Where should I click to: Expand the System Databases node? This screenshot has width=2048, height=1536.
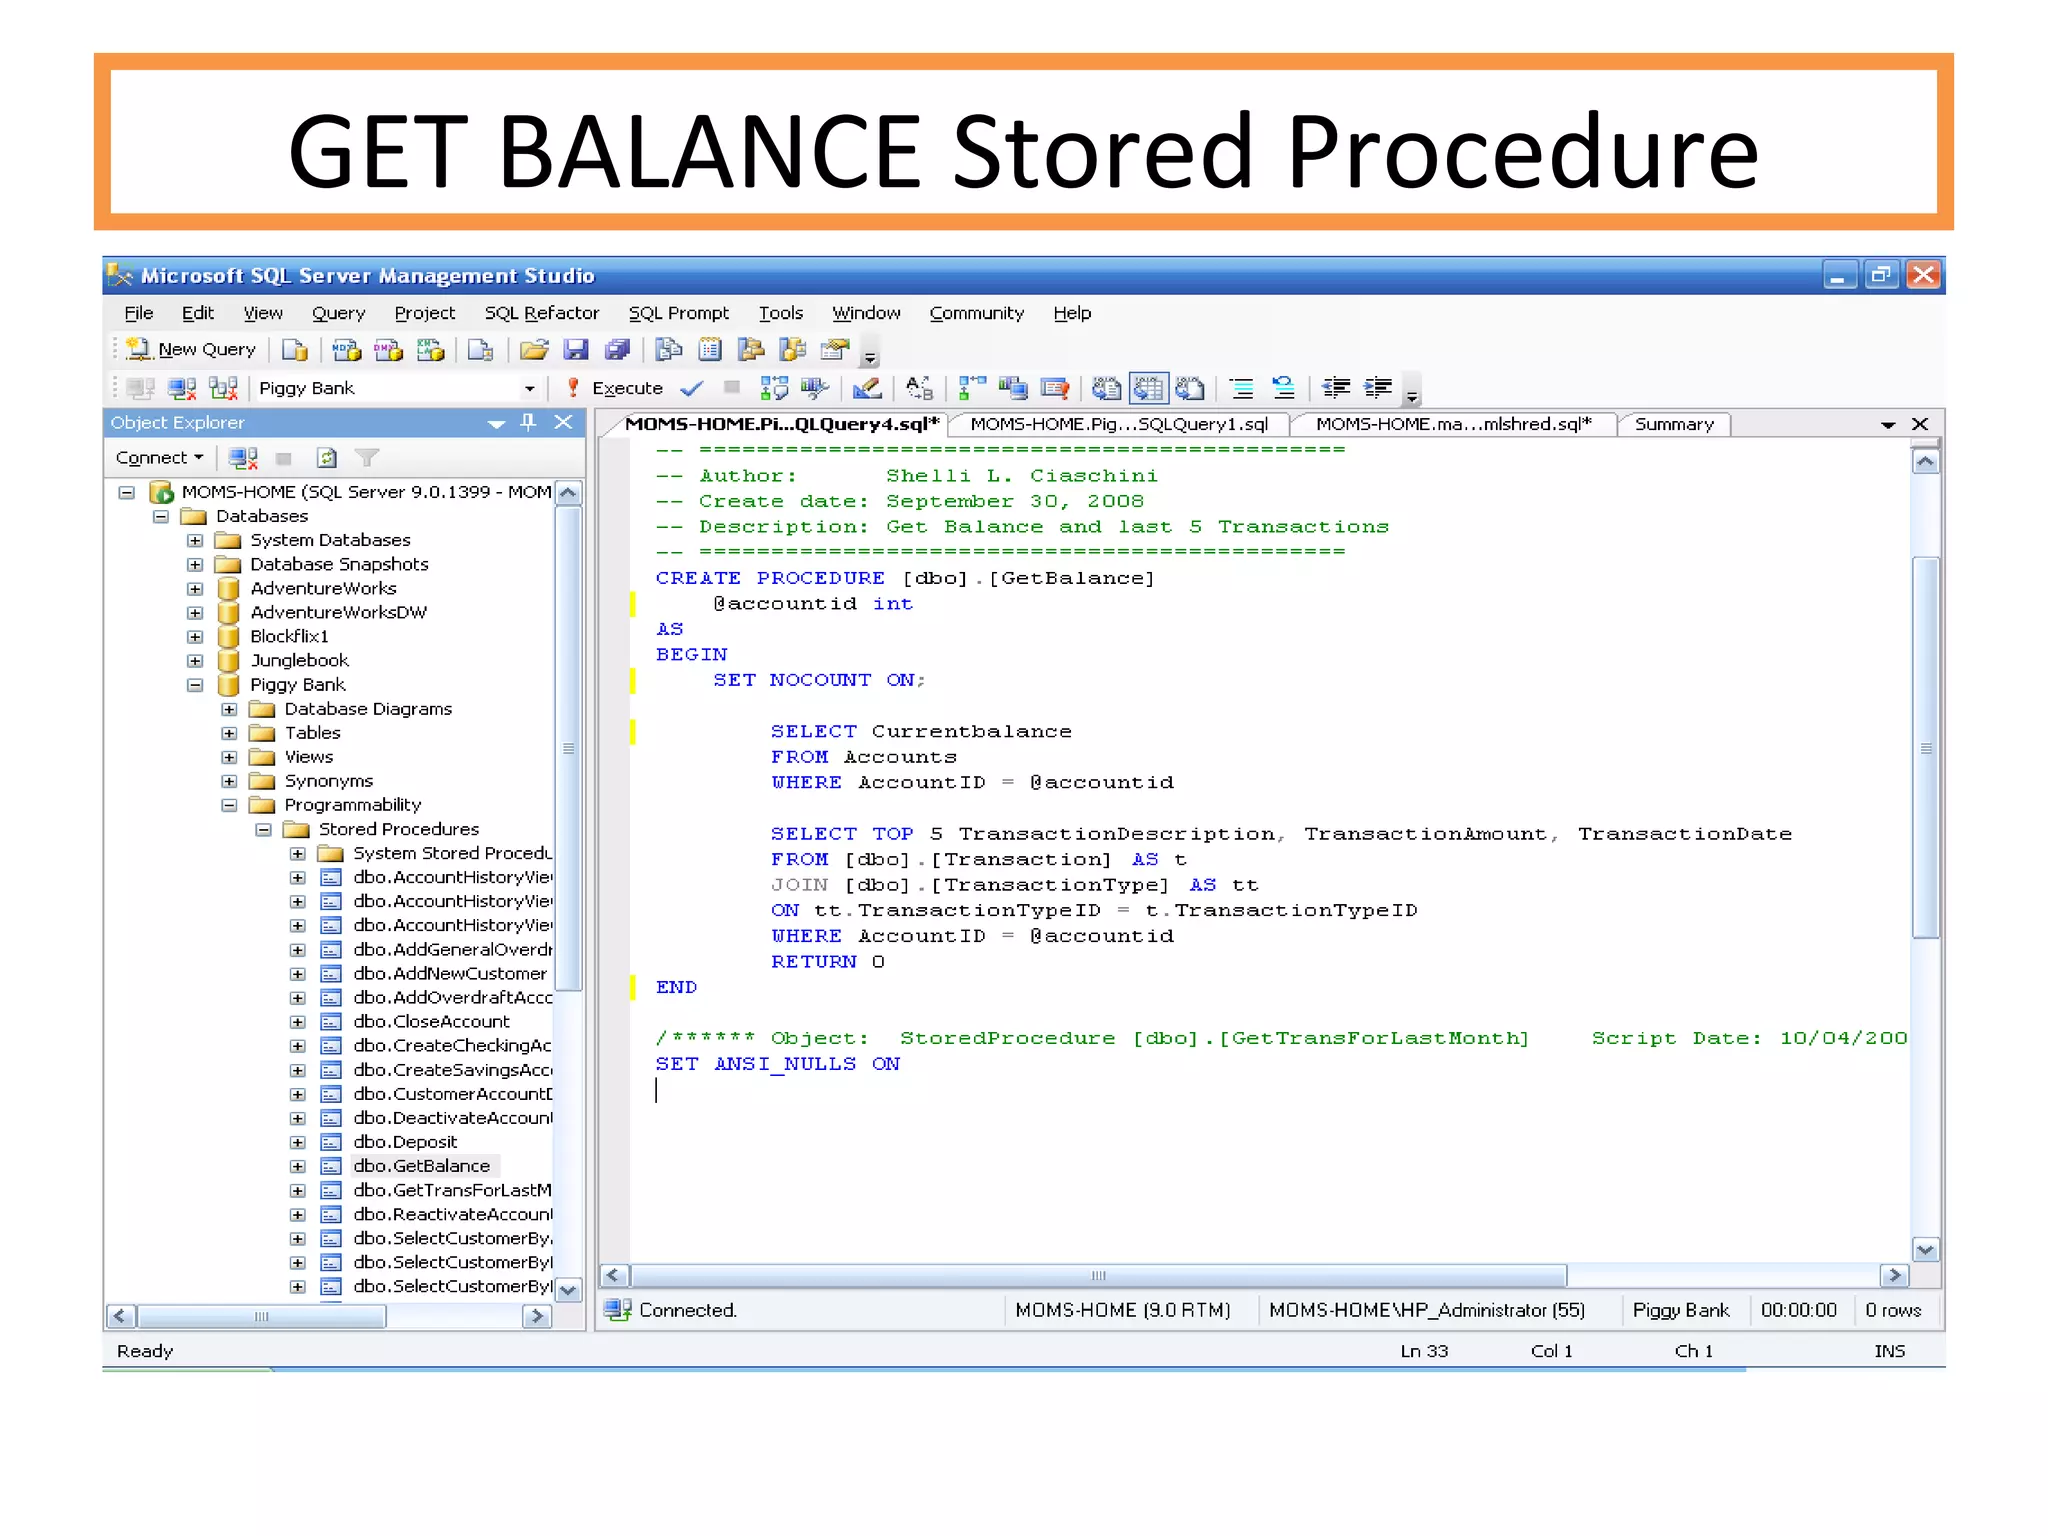tap(195, 541)
